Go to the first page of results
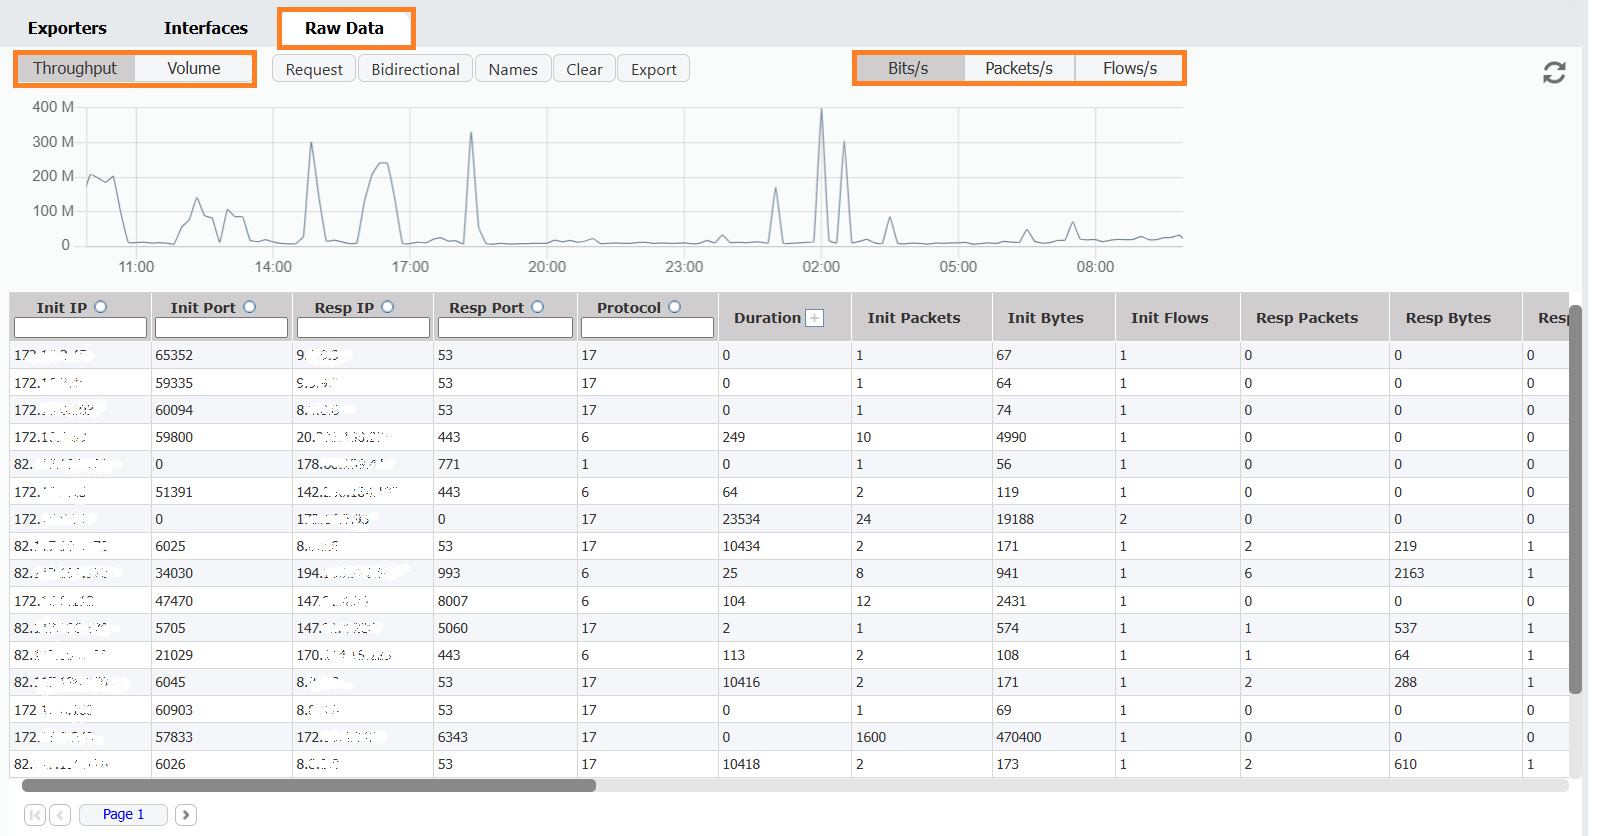 [35, 815]
